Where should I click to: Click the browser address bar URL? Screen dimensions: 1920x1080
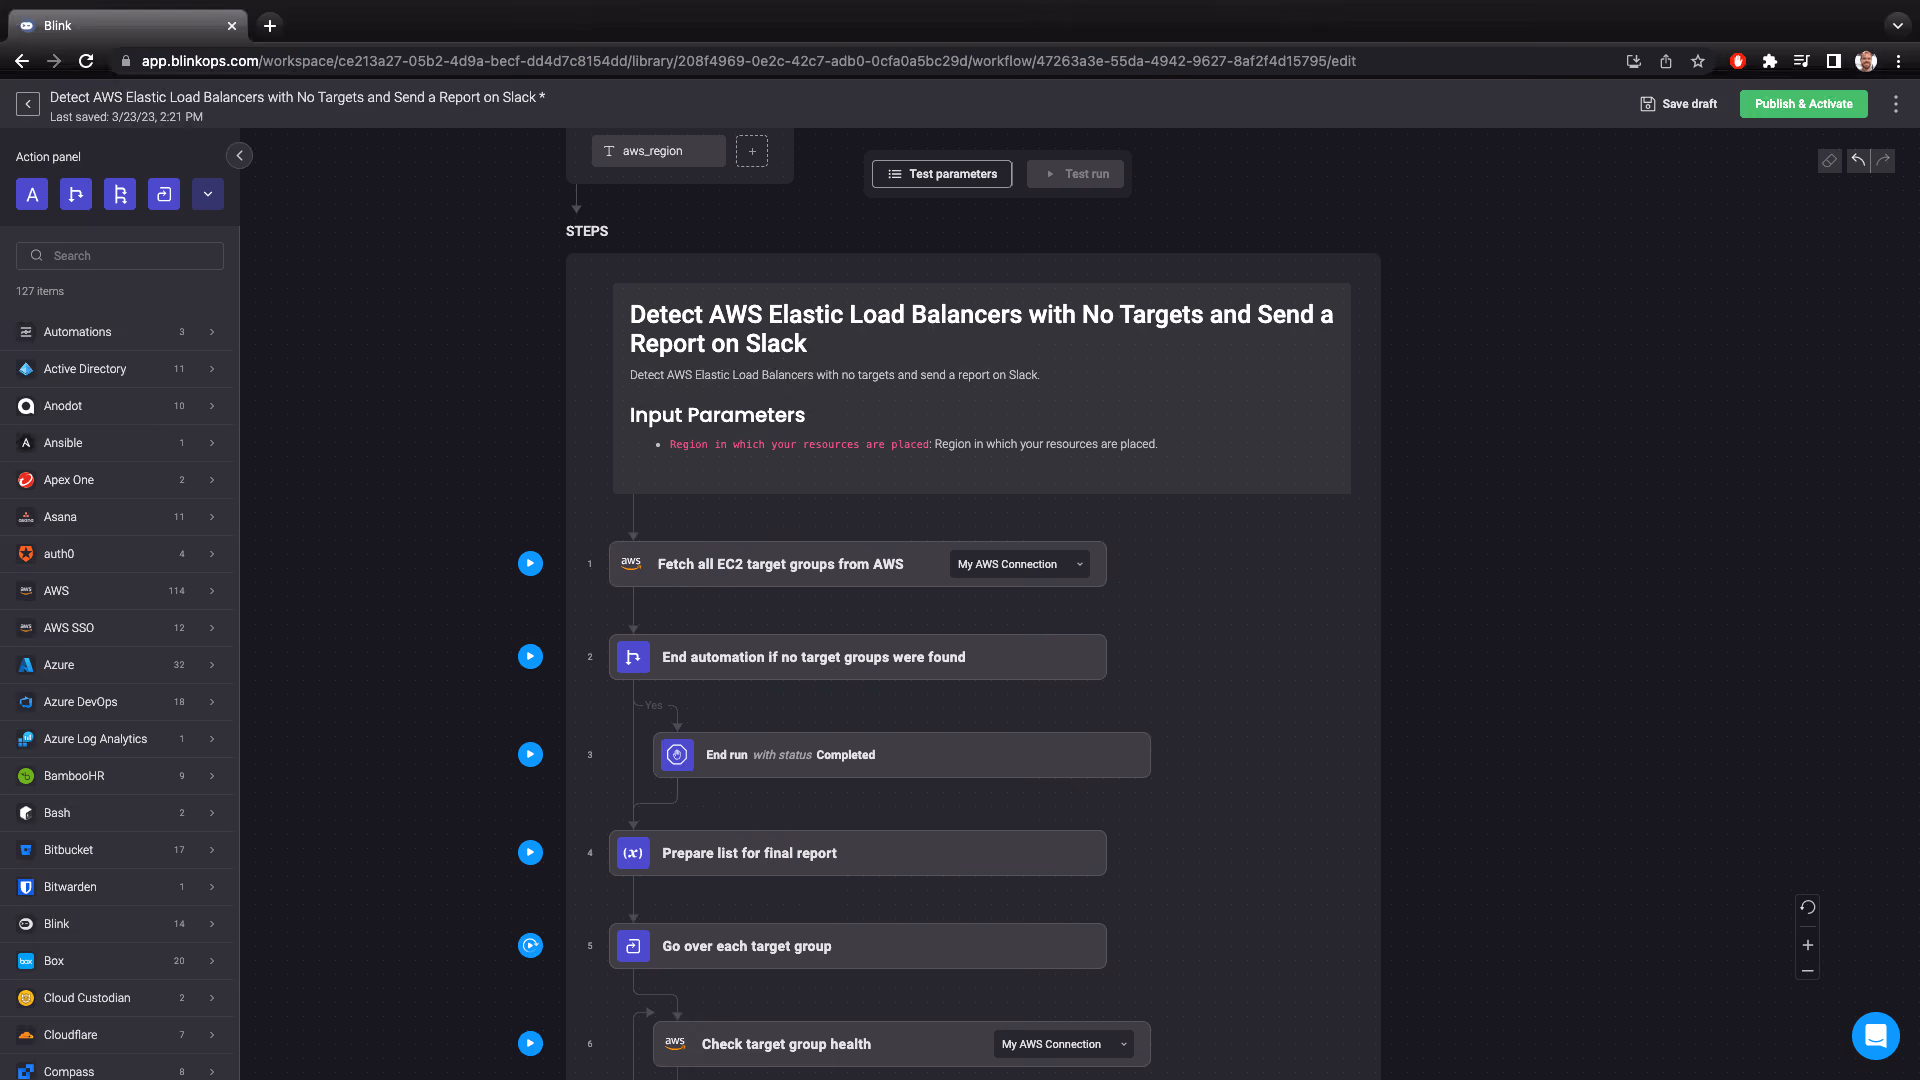pos(748,61)
